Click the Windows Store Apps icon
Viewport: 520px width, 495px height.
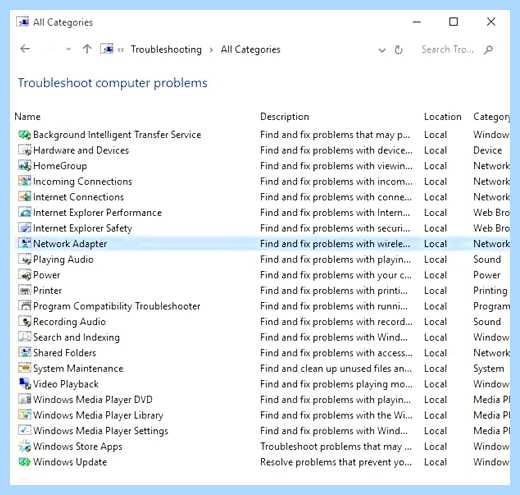[x=24, y=446]
